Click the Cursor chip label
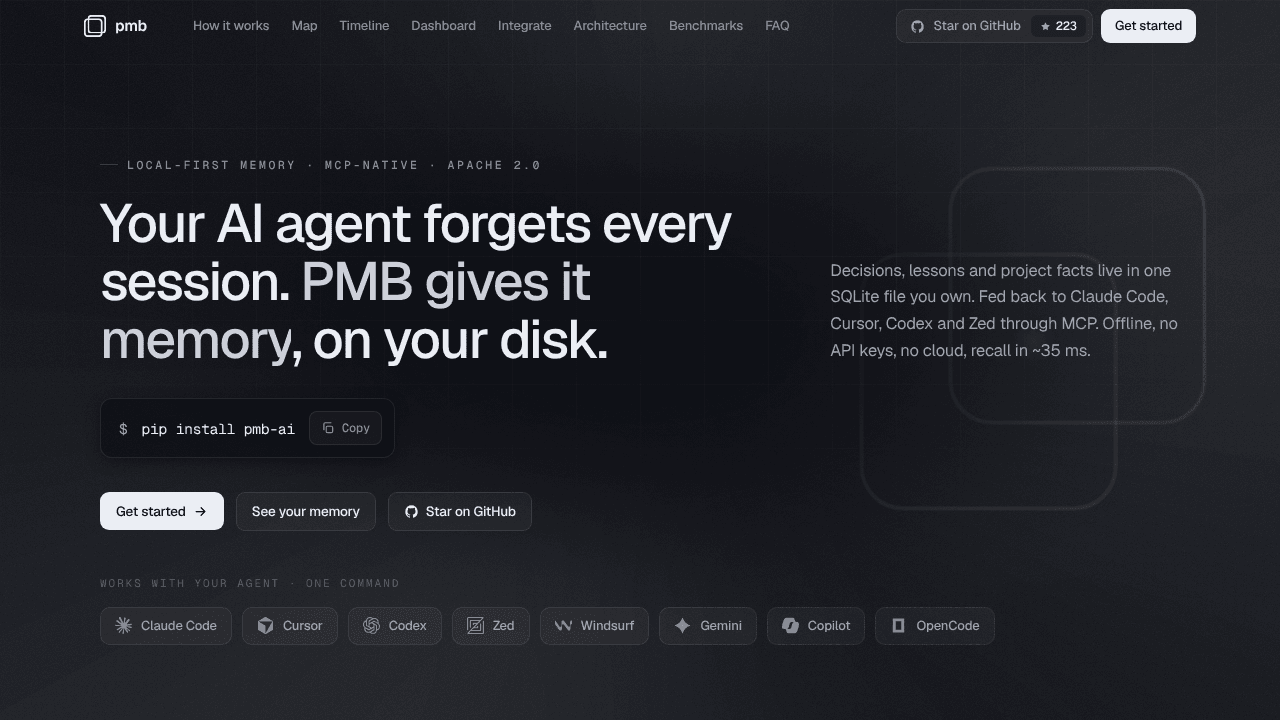 coord(303,626)
